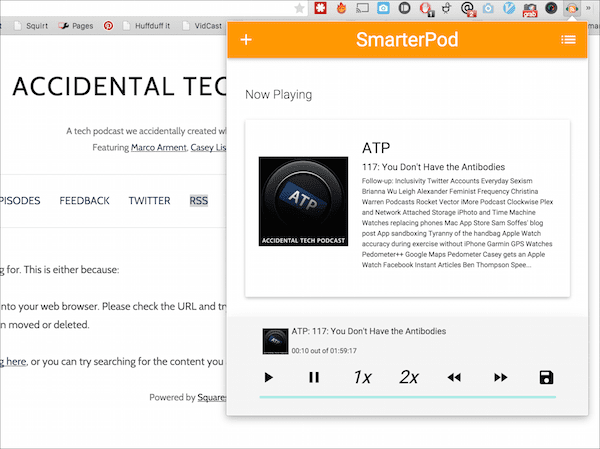Open the LastPass extension icon
This screenshot has height=449, width=600.
click(320, 8)
